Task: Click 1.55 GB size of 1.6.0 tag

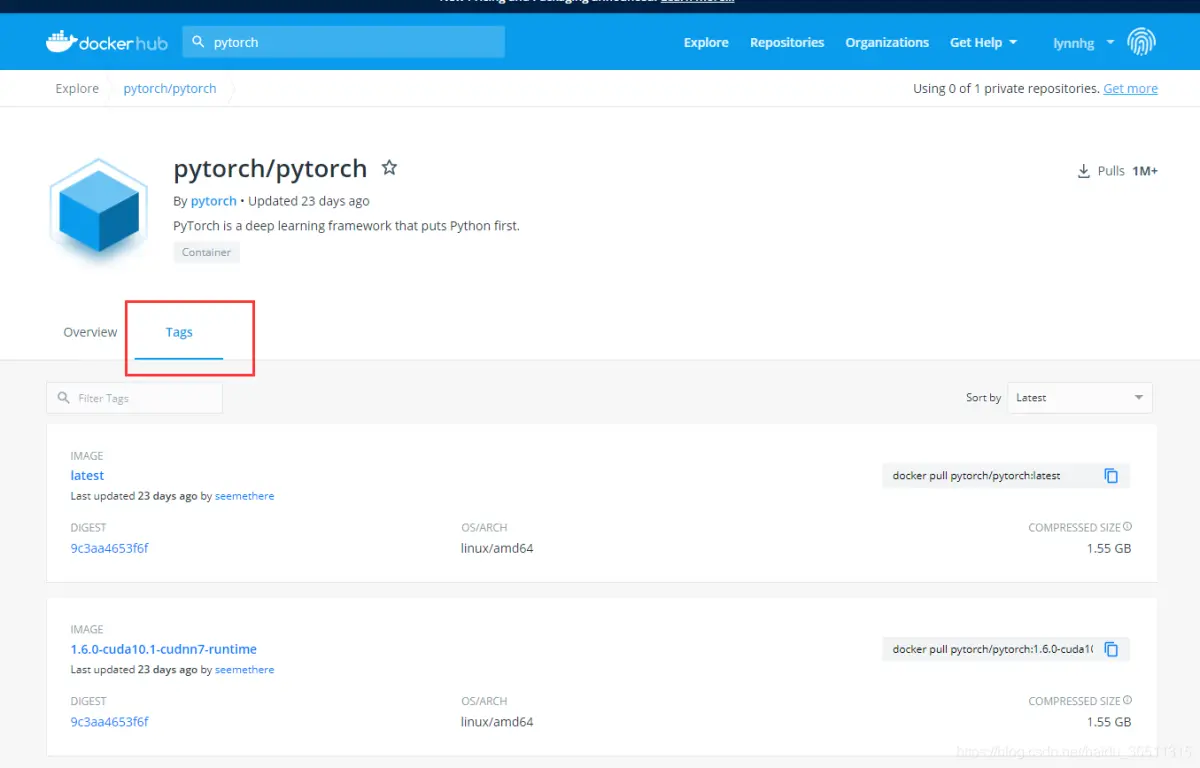Action: tap(1109, 722)
